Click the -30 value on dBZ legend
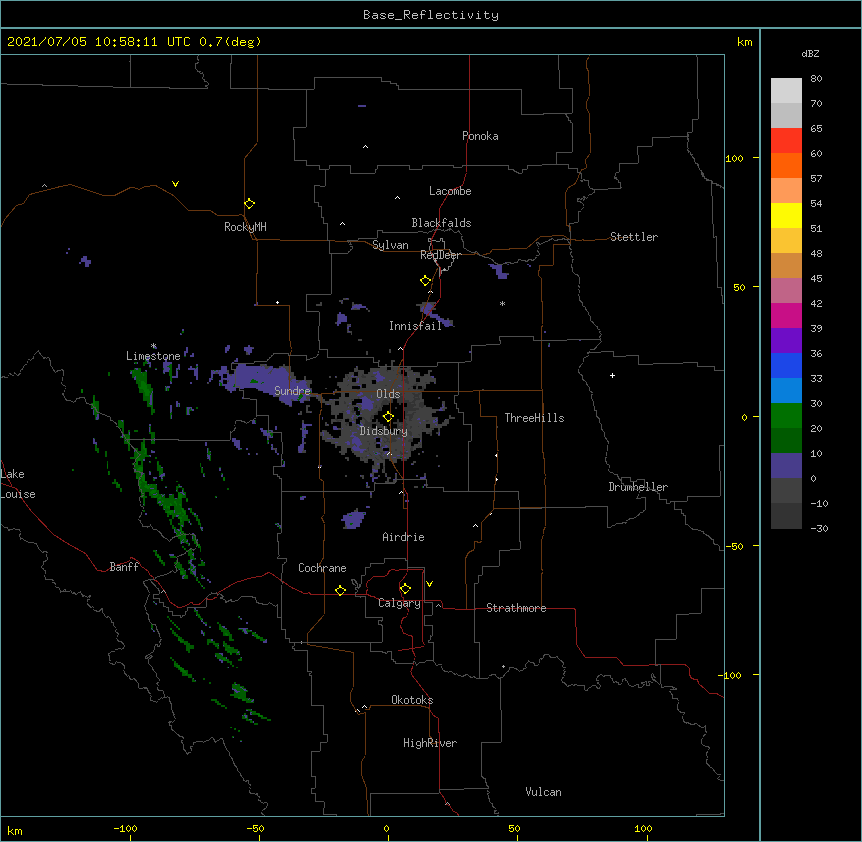The height and width of the screenshot is (842, 862). coord(819,528)
